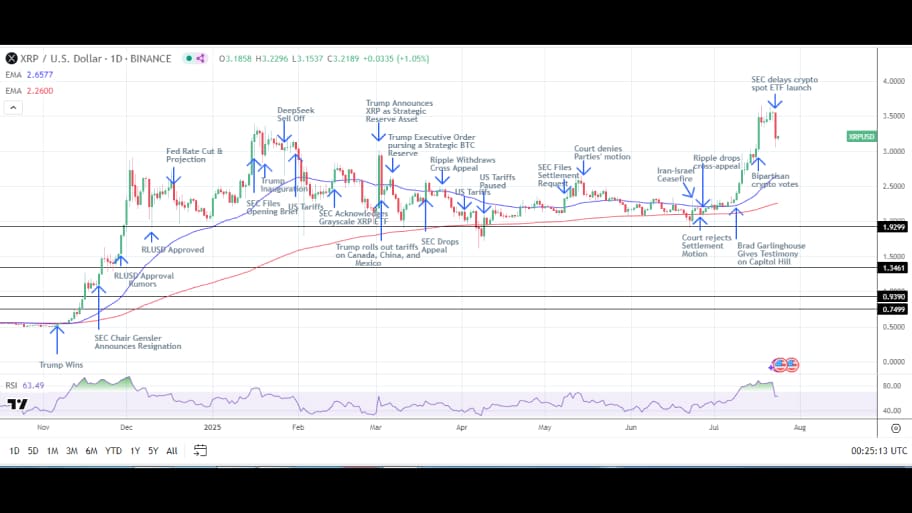This screenshot has width=912, height=513.
Task: Click 'SEC delays crypto spot ETF launch' annotation
Action: 784,84
